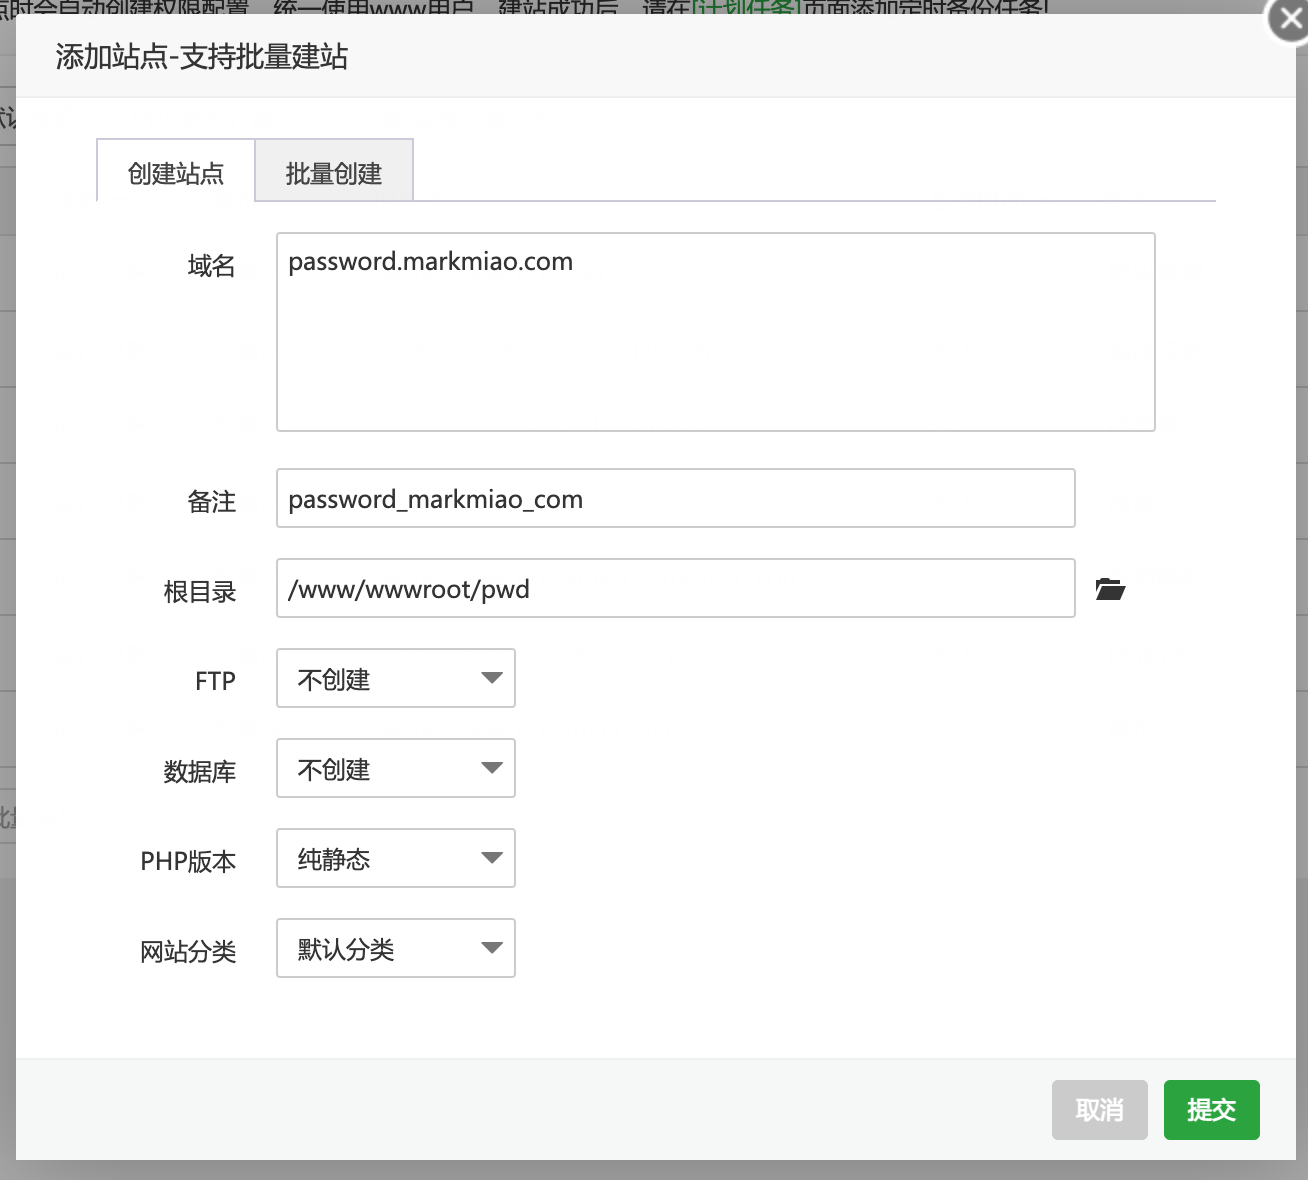
Task: Click the 数据库 field label
Action: tap(200, 771)
